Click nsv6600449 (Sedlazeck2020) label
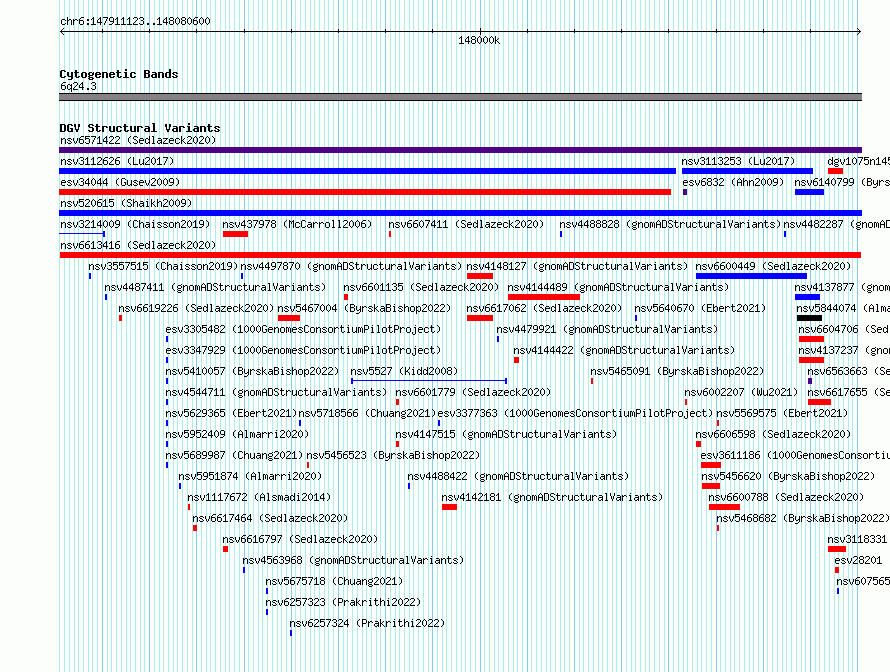 (773, 266)
